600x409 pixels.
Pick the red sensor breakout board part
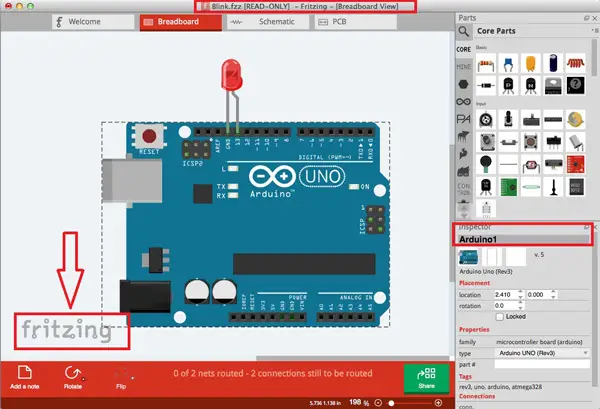(576, 164)
